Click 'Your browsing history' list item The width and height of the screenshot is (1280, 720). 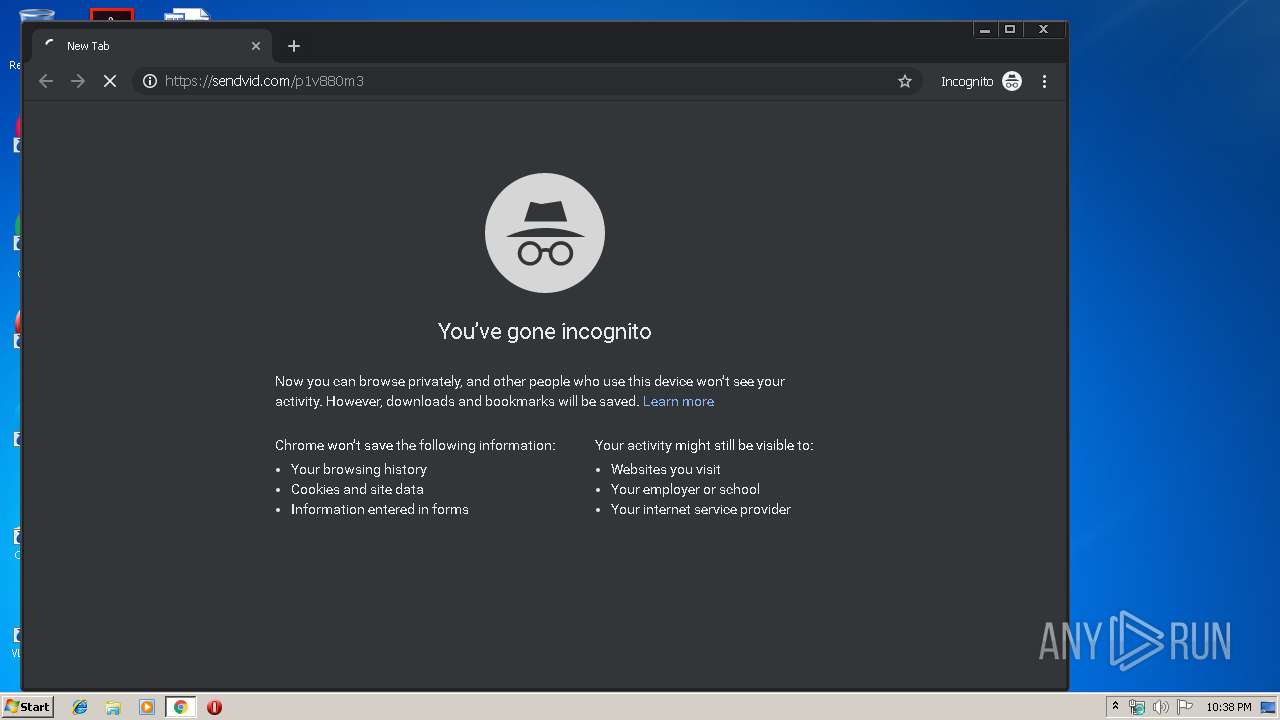pos(359,469)
